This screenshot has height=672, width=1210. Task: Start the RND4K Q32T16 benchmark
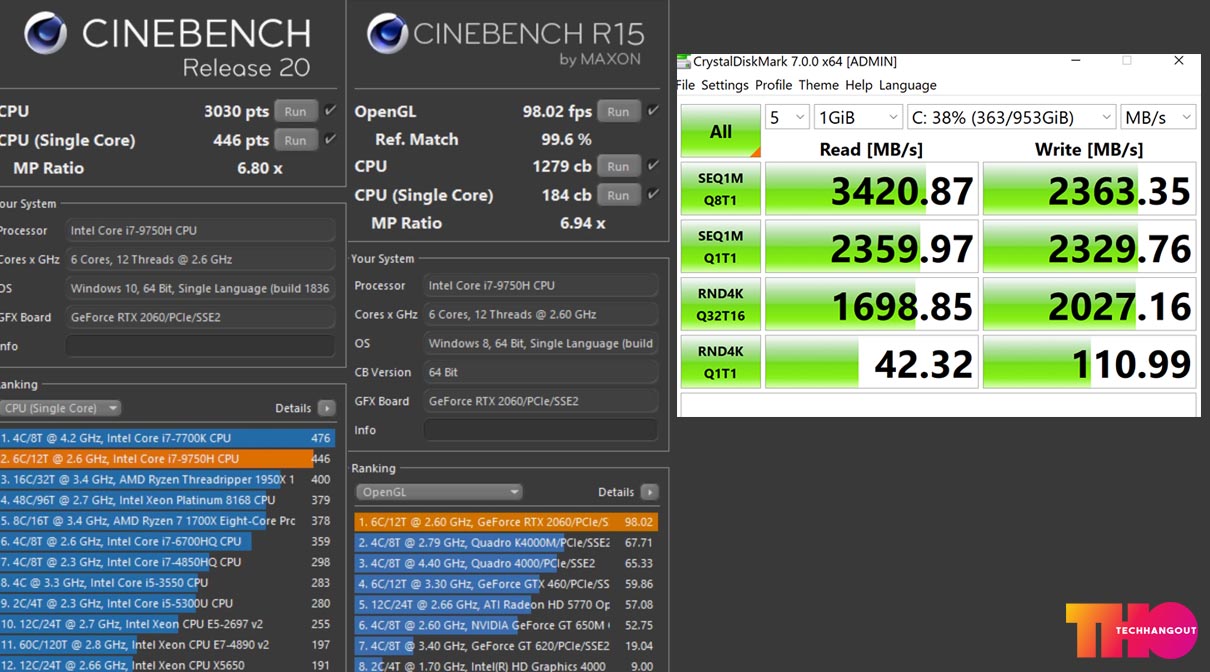[721, 304]
